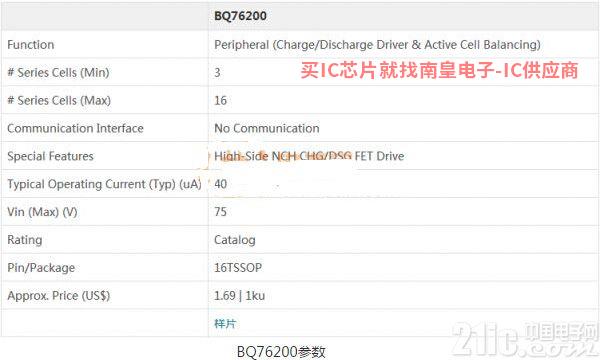
Task: Select the value 75 for Vin max
Action: [x=220, y=212]
